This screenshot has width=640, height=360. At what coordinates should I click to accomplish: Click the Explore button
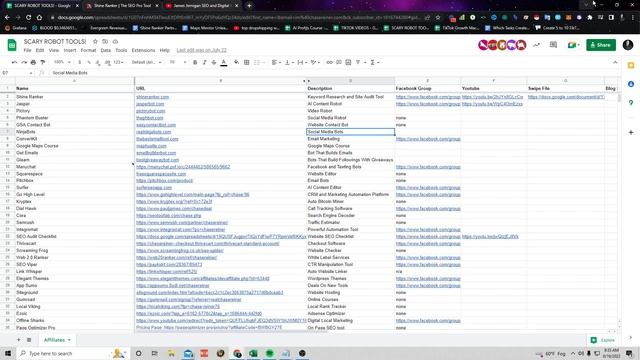pyautogui.click(x=603, y=340)
